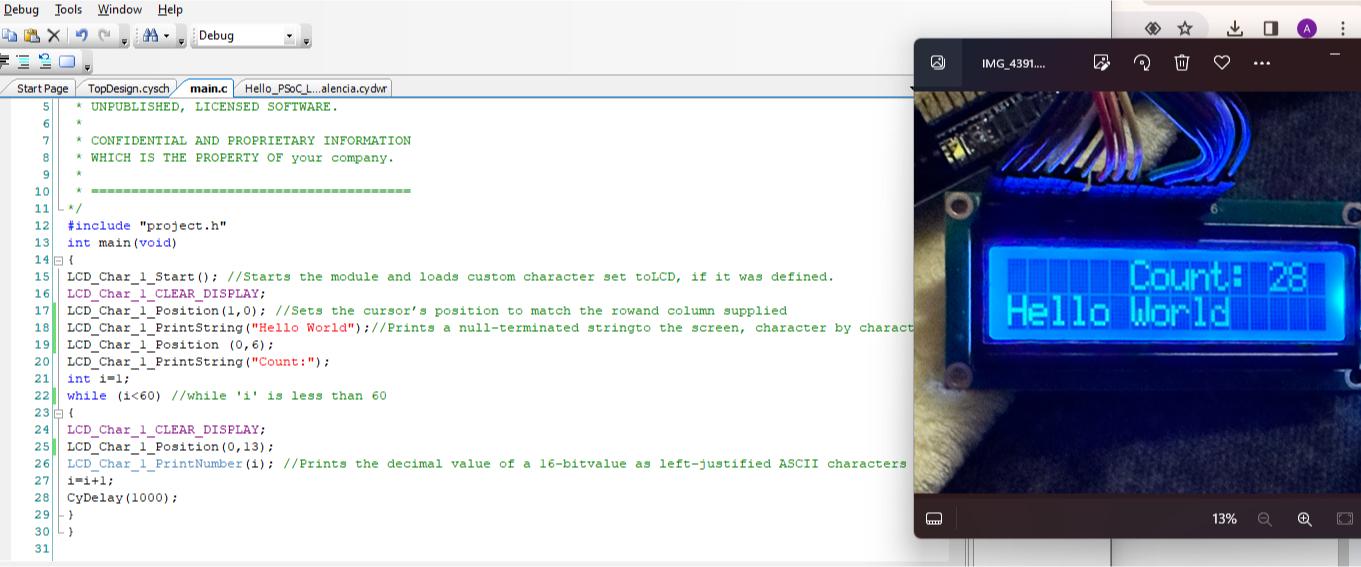
Task: Click the 'while (i<60)' statement
Action: 114,396
